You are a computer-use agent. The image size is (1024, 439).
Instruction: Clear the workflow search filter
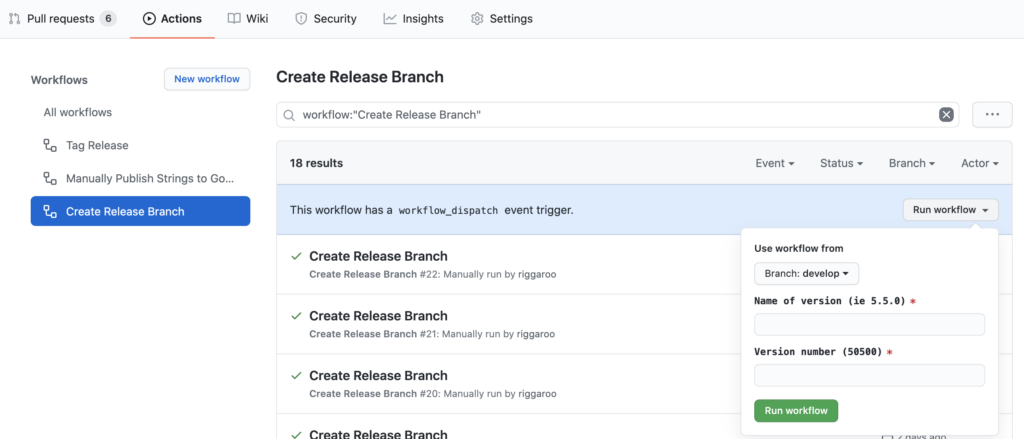click(946, 115)
